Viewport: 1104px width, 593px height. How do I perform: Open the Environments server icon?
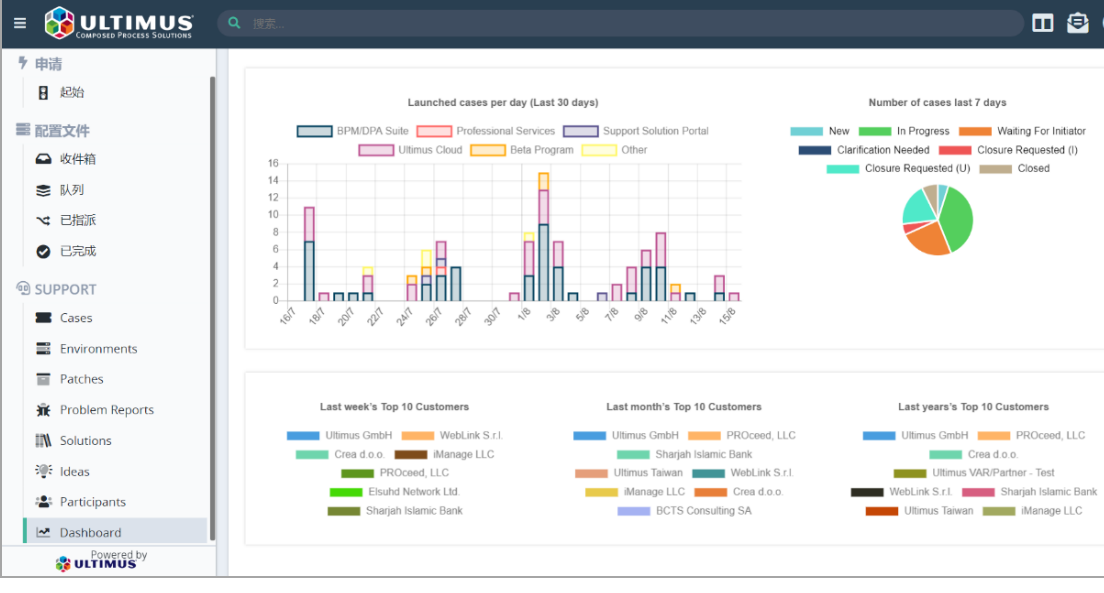tap(43, 349)
